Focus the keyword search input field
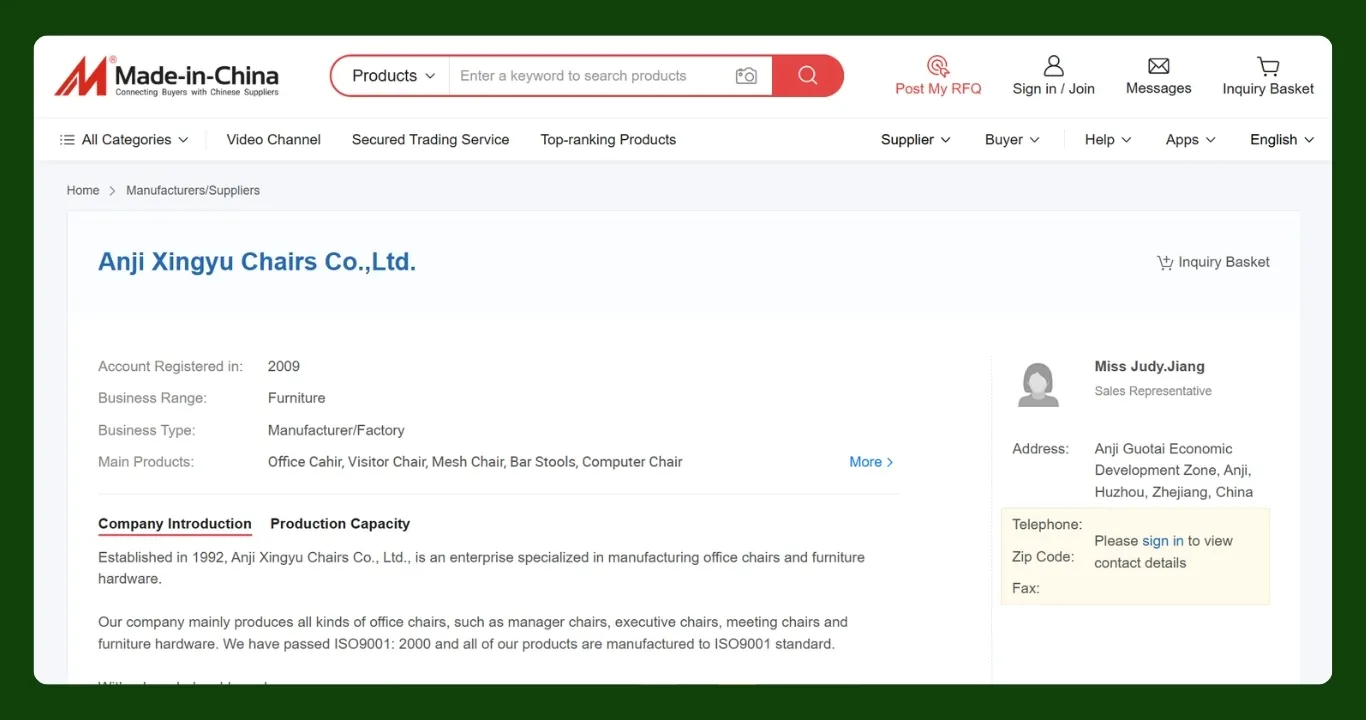 (x=590, y=76)
